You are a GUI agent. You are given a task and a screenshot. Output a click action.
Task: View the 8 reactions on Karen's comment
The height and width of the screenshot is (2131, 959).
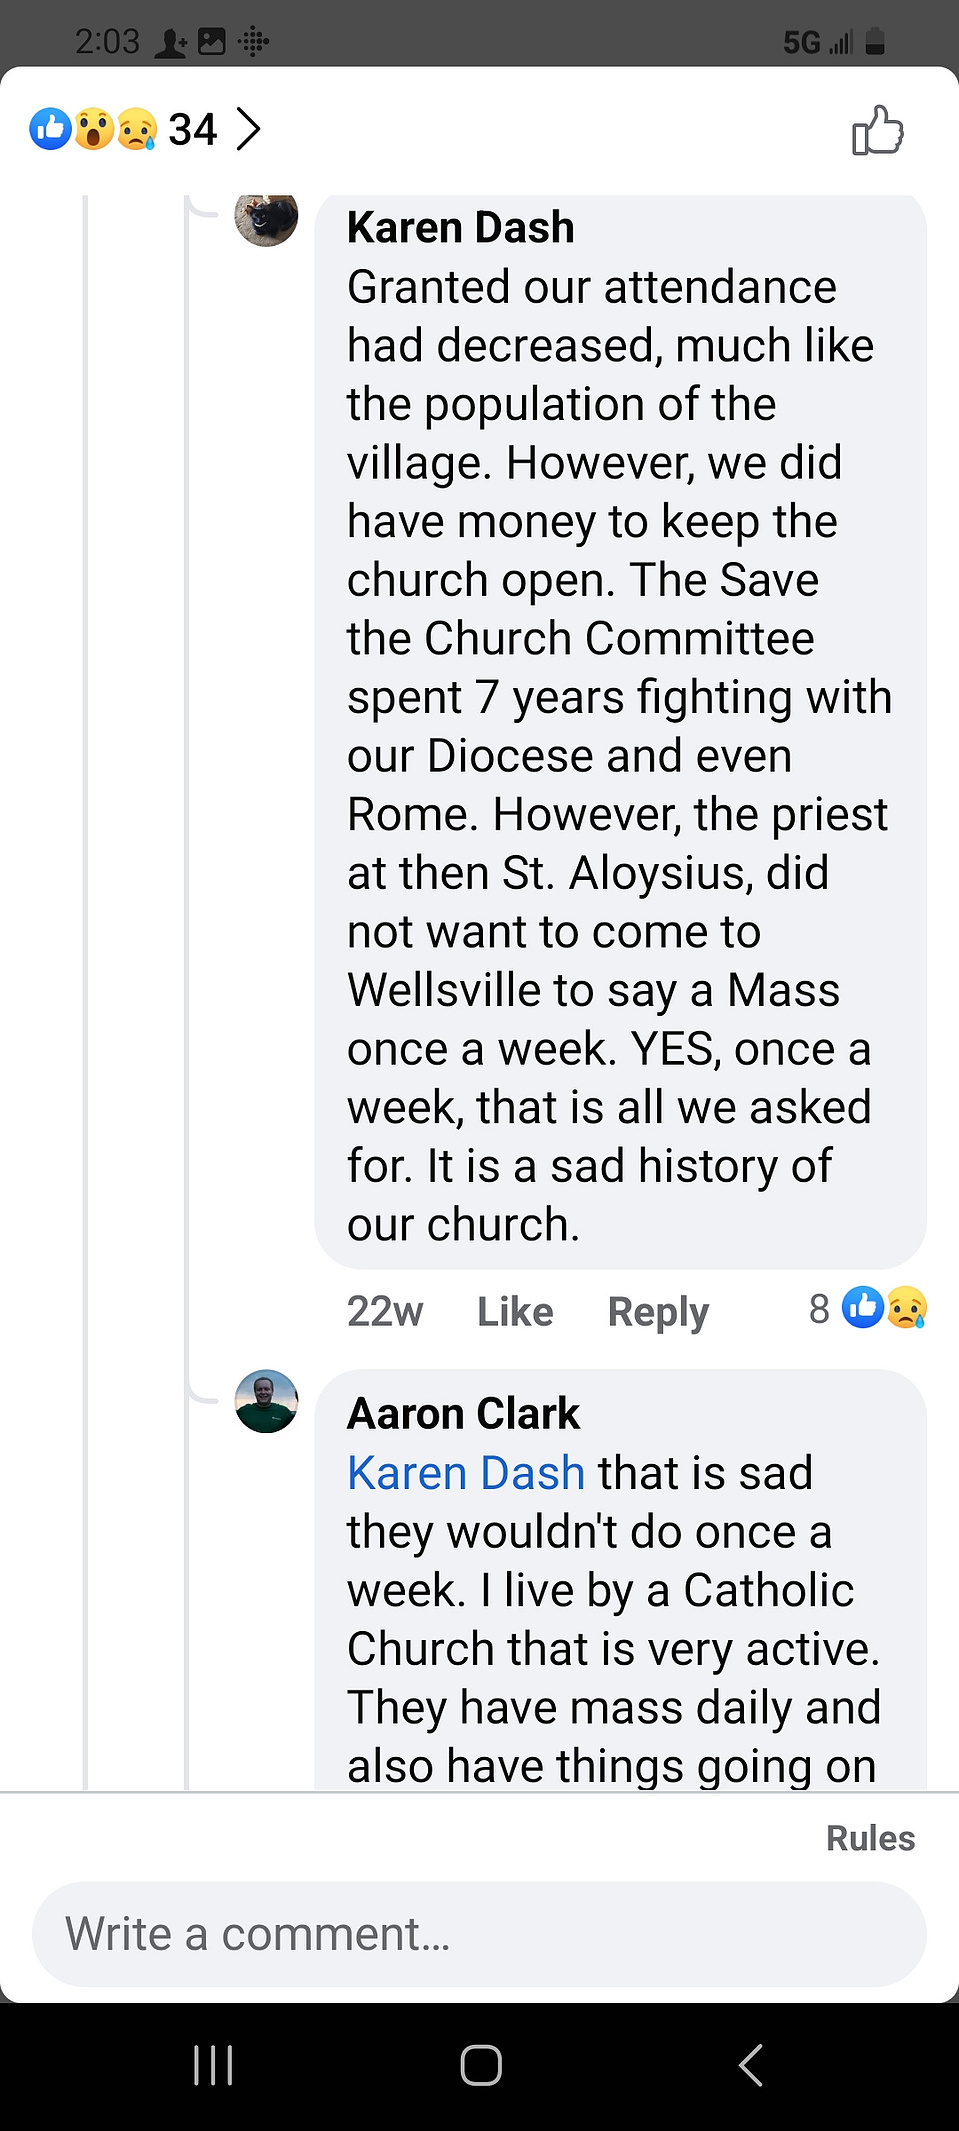(867, 1308)
